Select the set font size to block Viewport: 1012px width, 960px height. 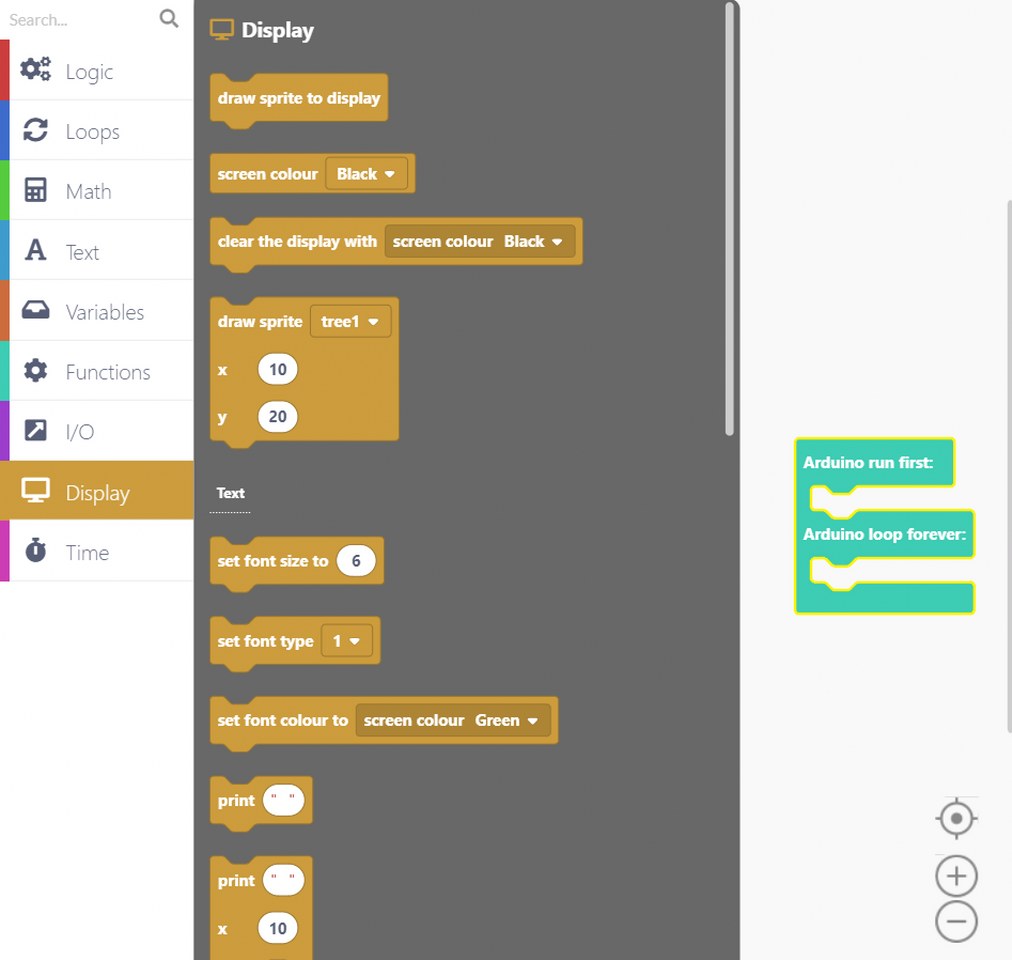pyautogui.click(x=272, y=561)
